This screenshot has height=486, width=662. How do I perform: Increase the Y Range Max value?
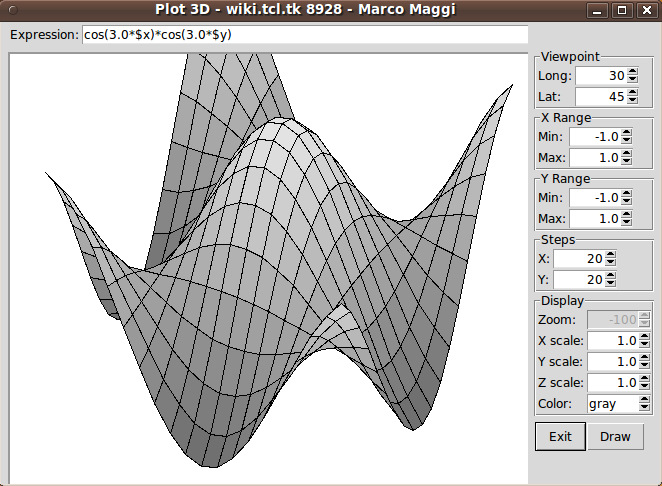click(627, 215)
